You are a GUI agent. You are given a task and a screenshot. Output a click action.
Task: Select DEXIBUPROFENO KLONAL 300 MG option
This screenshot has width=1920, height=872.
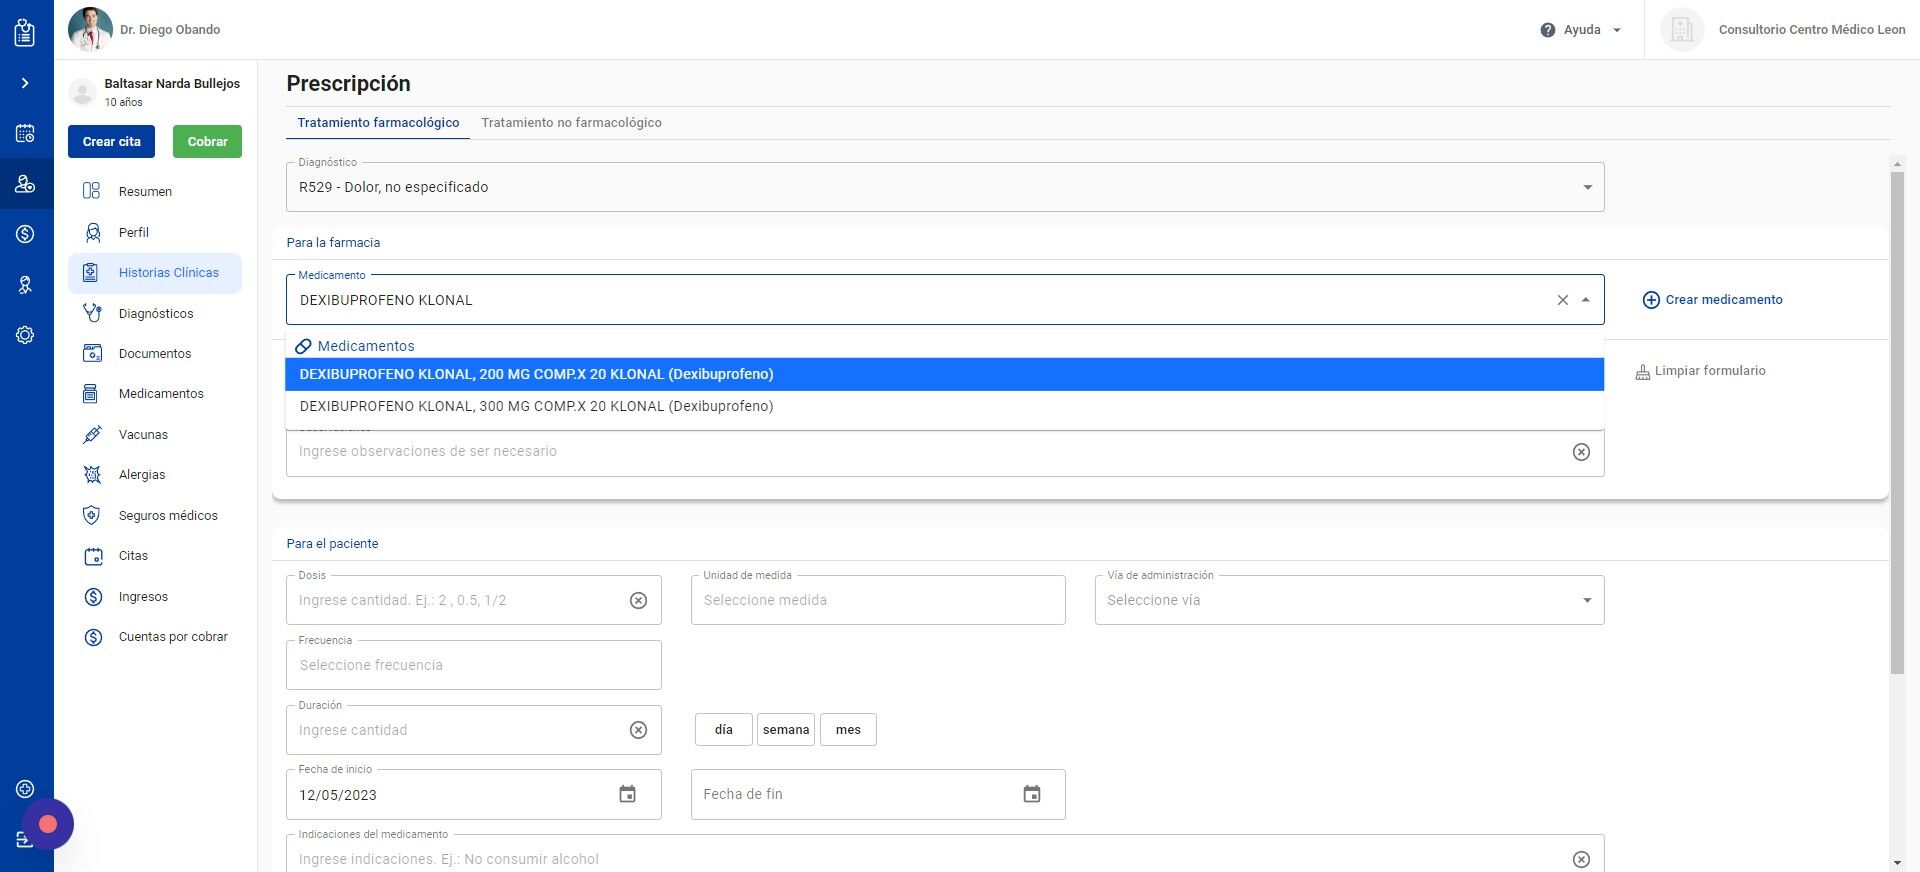[x=945, y=406]
